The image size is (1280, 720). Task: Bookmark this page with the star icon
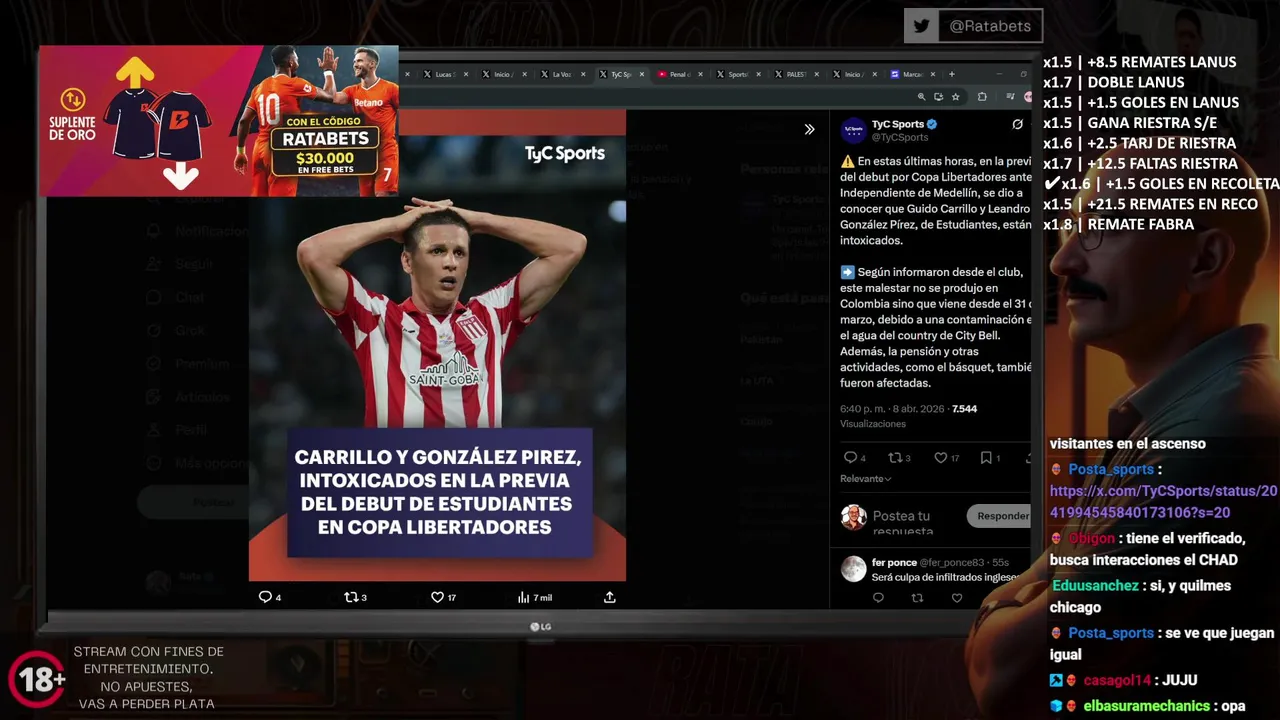click(x=955, y=97)
